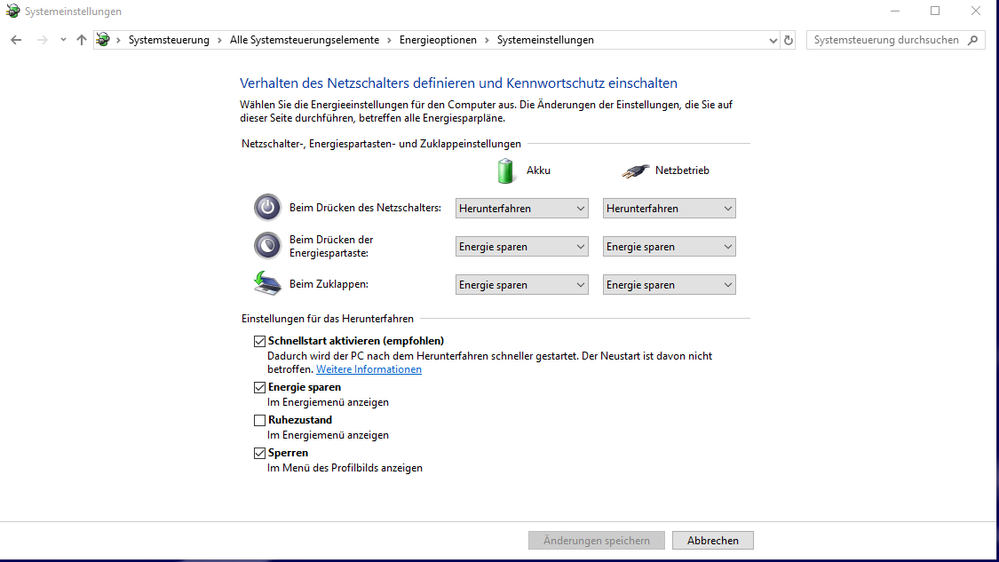Uncheck the Energie sparen checkbox

point(260,387)
